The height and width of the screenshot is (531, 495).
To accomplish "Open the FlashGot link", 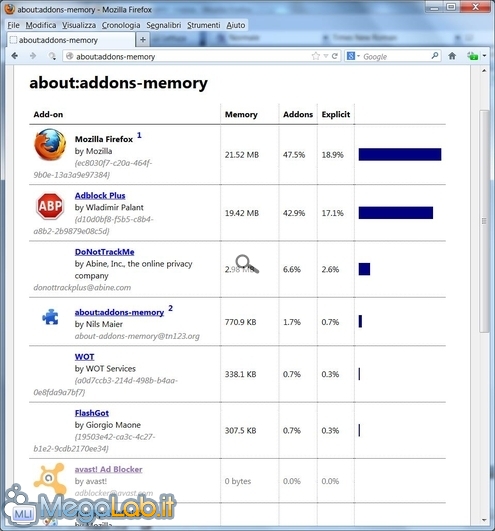I will 92,413.
